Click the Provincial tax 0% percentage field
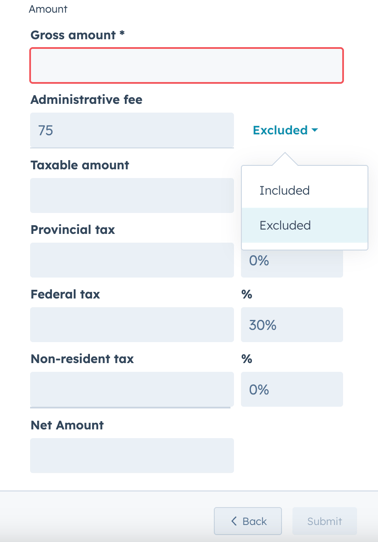378x542 pixels. 292,264
